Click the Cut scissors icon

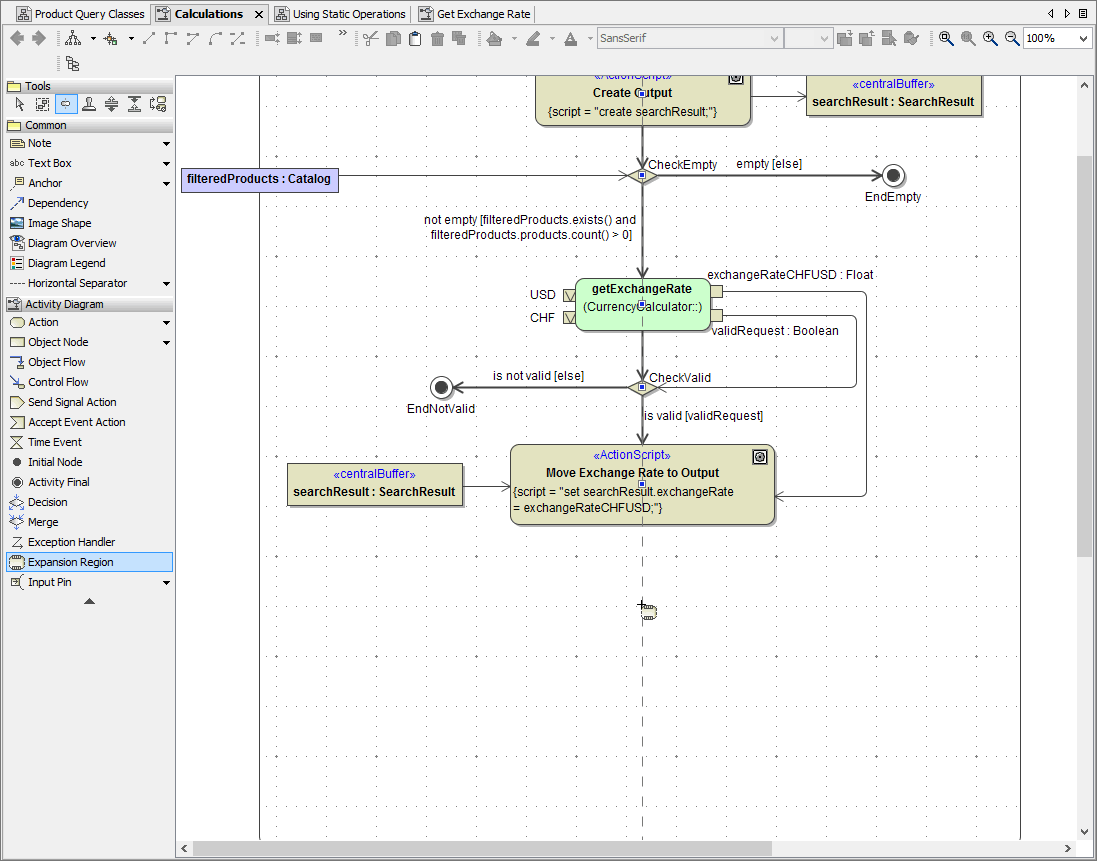[371, 38]
